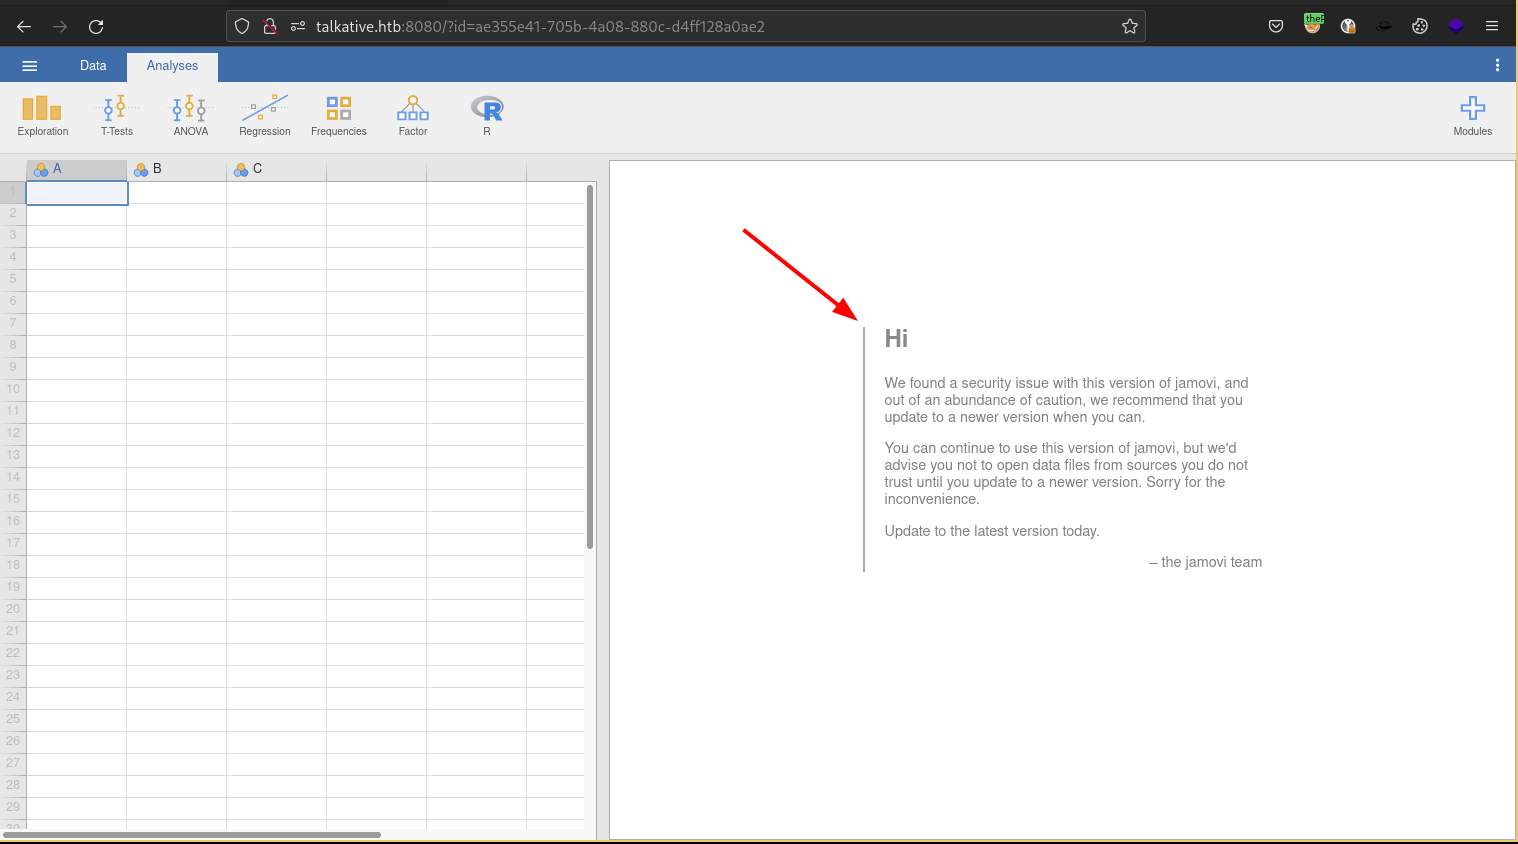Open the Modules plus menu
Screen dimensions: 1518x844
coord(1472,115)
